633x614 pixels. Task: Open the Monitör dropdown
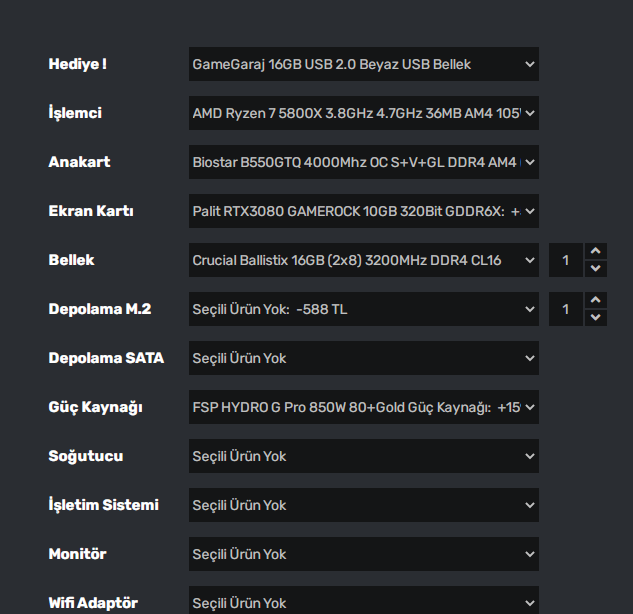pos(363,554)
